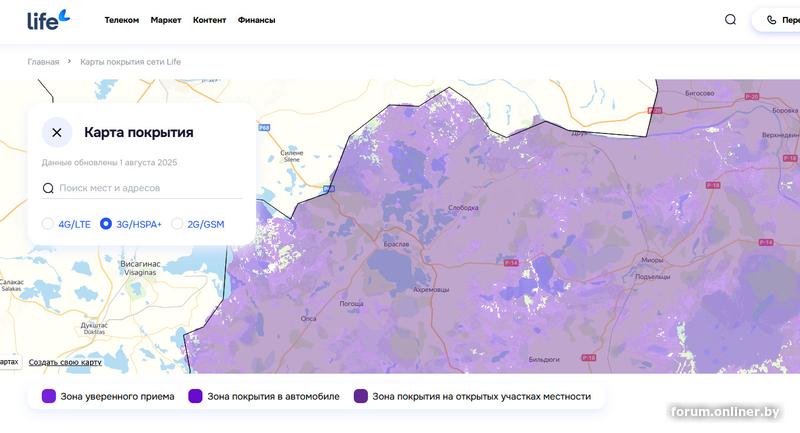Focus the Поиск мест и адресов field
800x433 pixels.
click(x=142, y=188)
